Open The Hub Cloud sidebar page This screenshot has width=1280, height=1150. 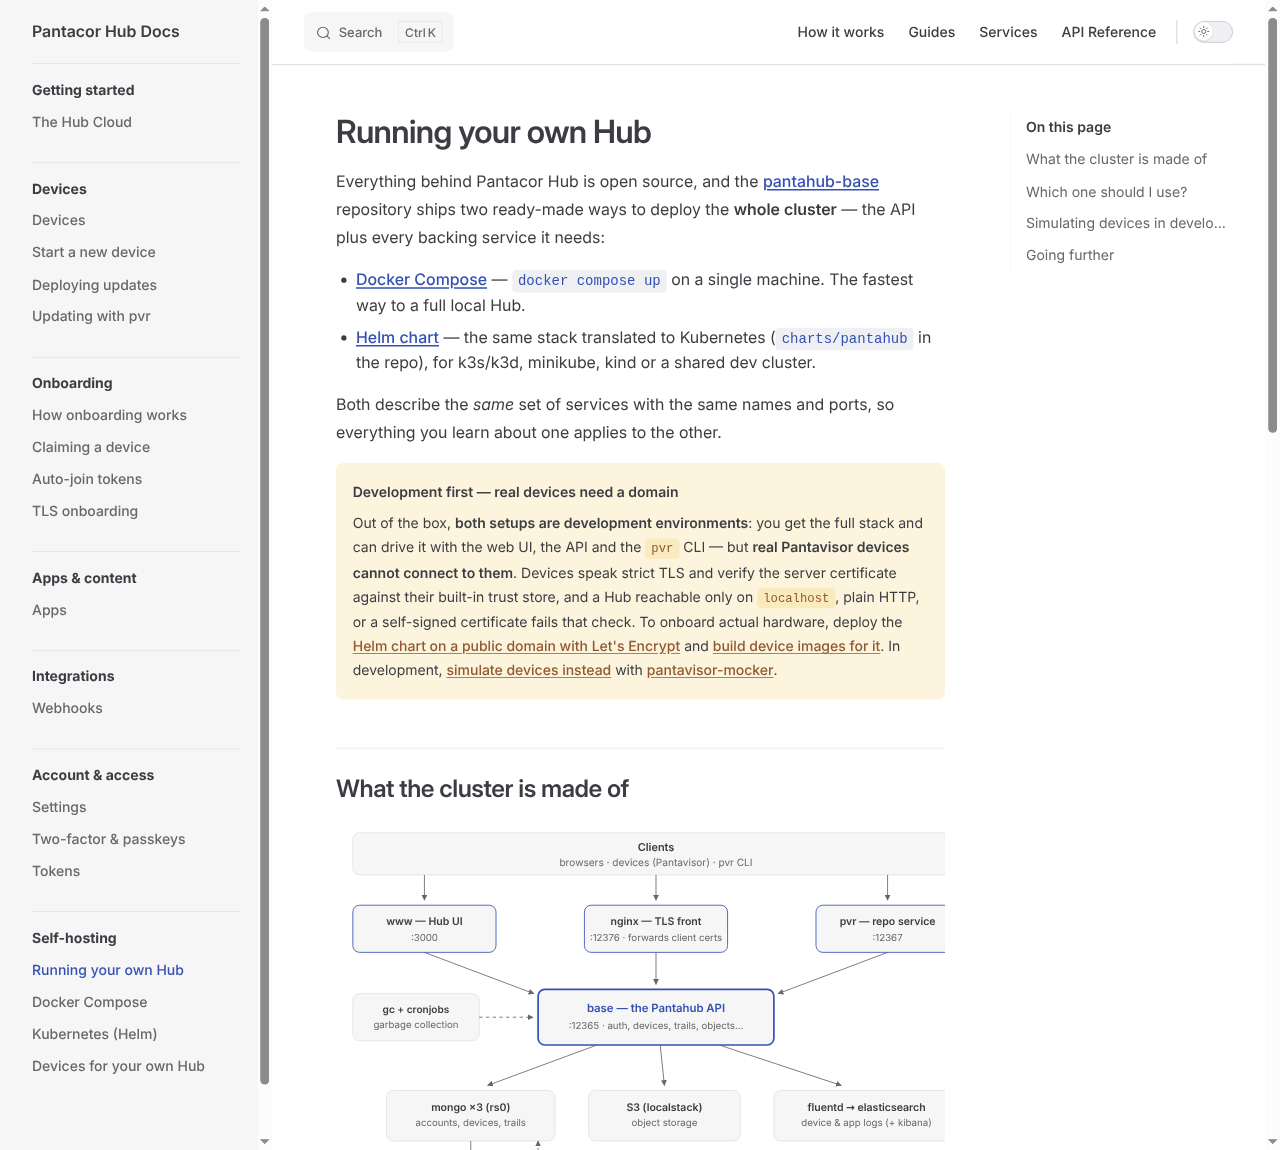click(82, 122)
